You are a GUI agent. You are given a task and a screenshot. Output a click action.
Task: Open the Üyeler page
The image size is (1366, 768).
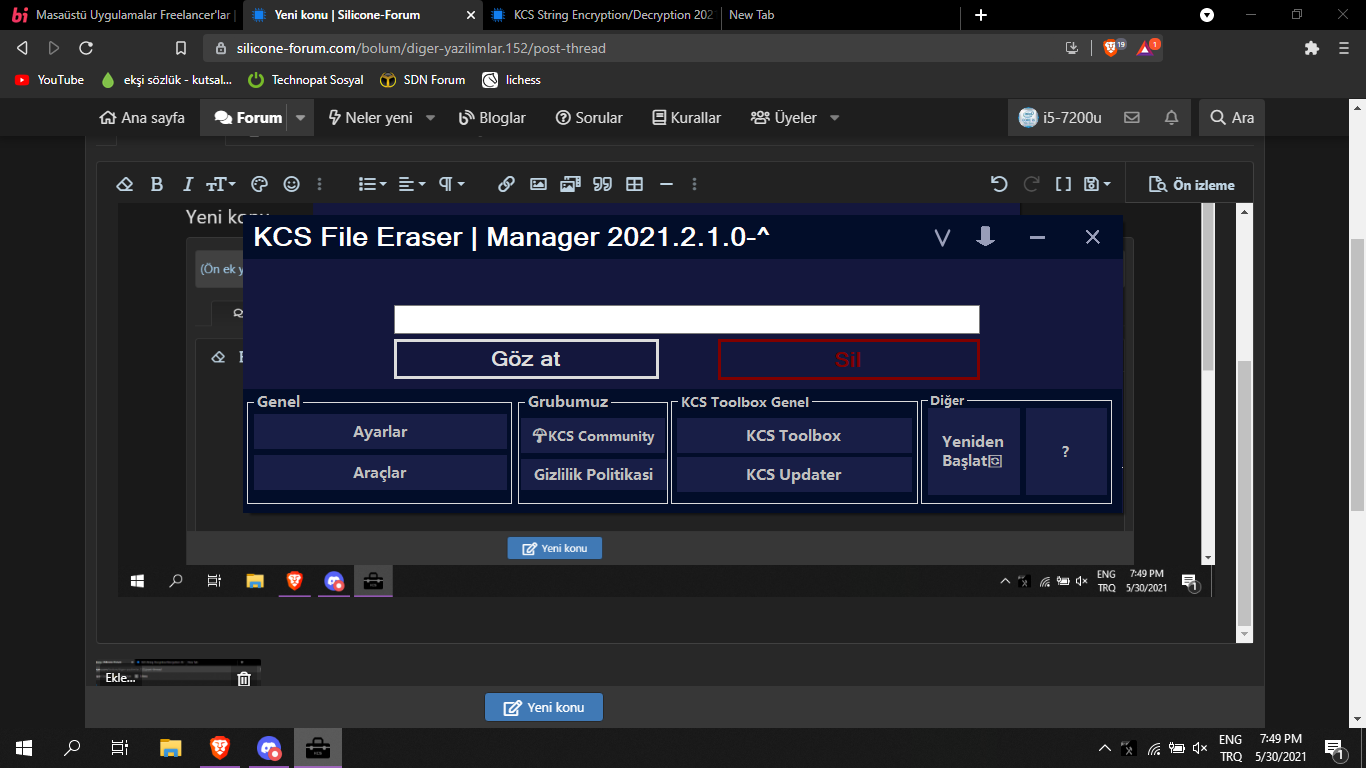point(784,118)
